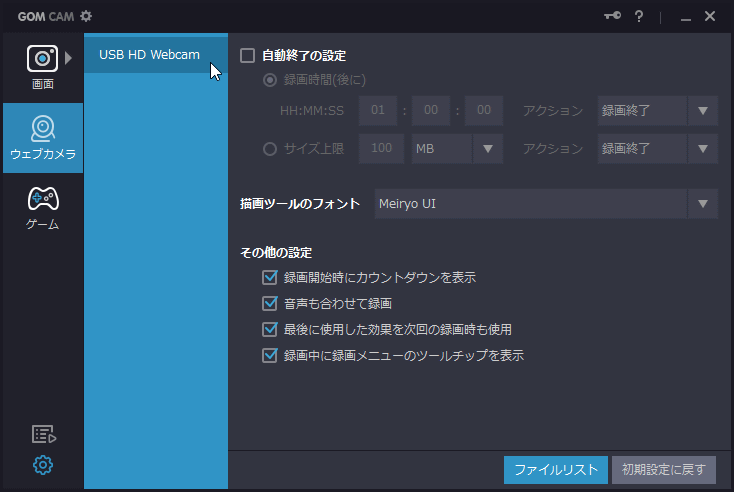Image resolution: width=734 pixels, height=492 pixels.
Task: Toggle 音声も合わせて録画 checkbox
Action: coord(270,303)
